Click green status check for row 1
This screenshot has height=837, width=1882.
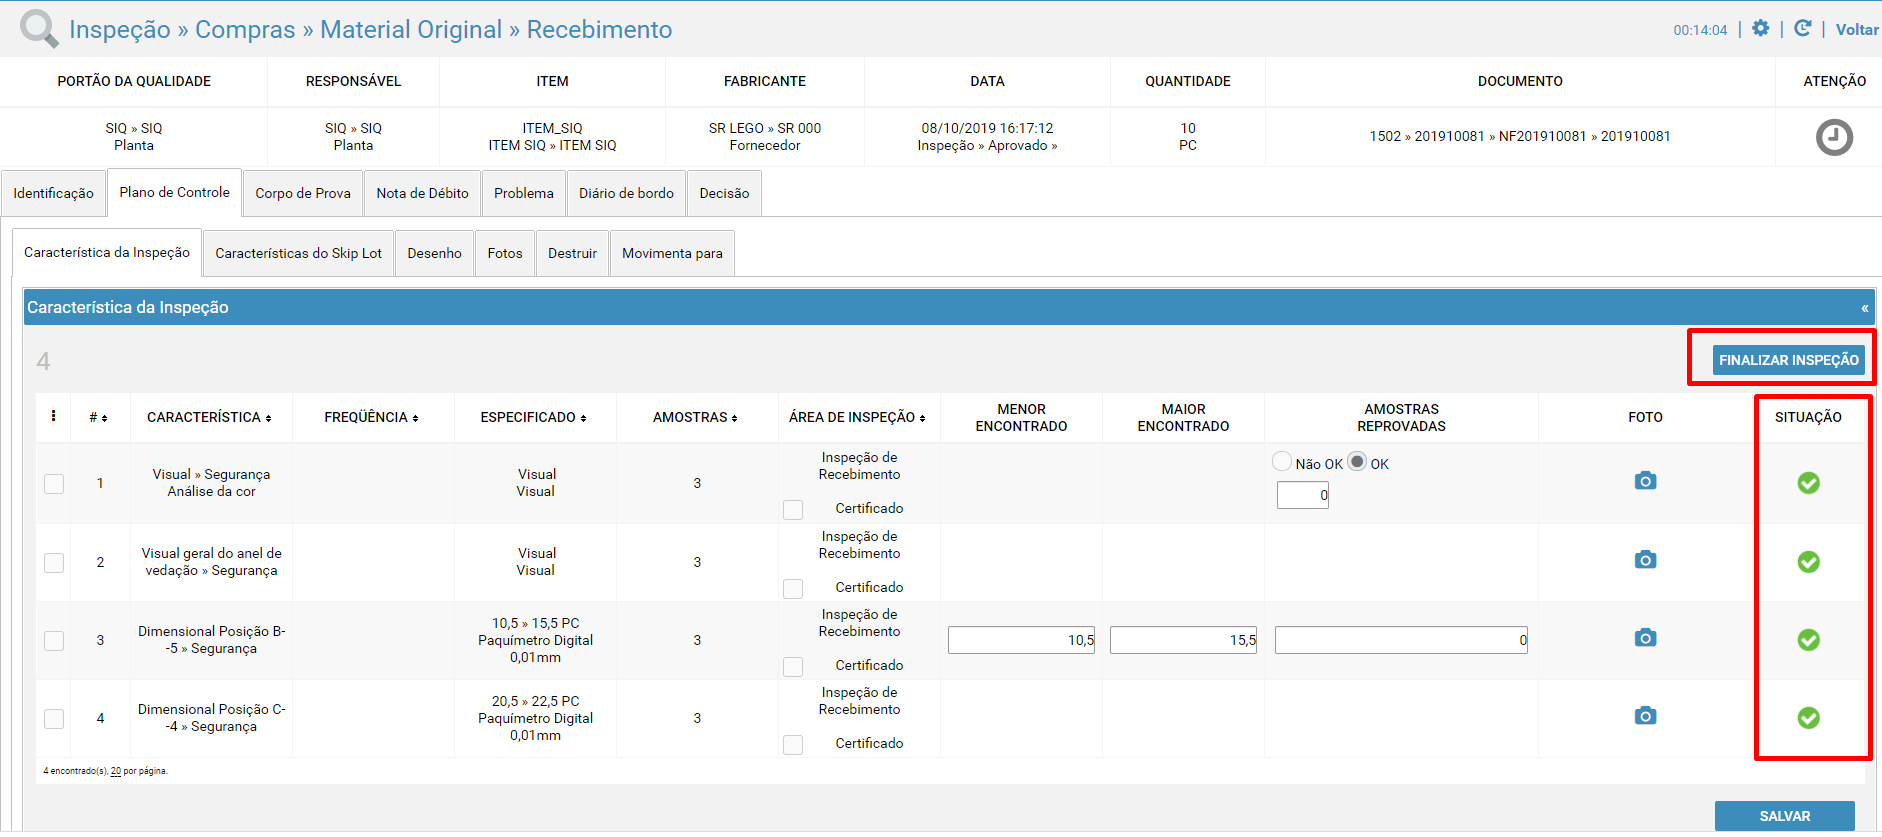coord(1808,483)
